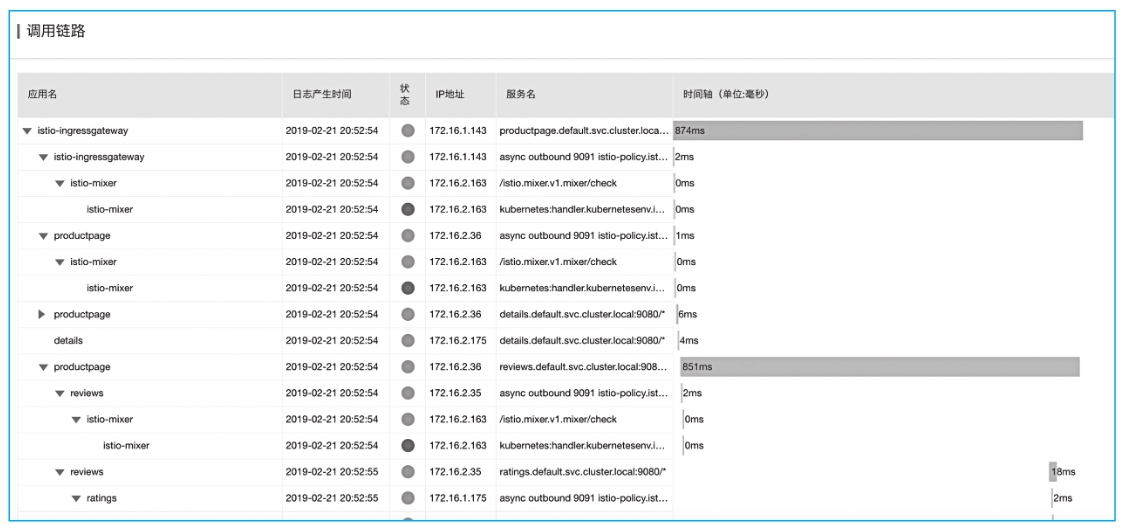The image size is (1124, 531).
Task: Click the 18ms timeline bar
Action: (1052, 472)
